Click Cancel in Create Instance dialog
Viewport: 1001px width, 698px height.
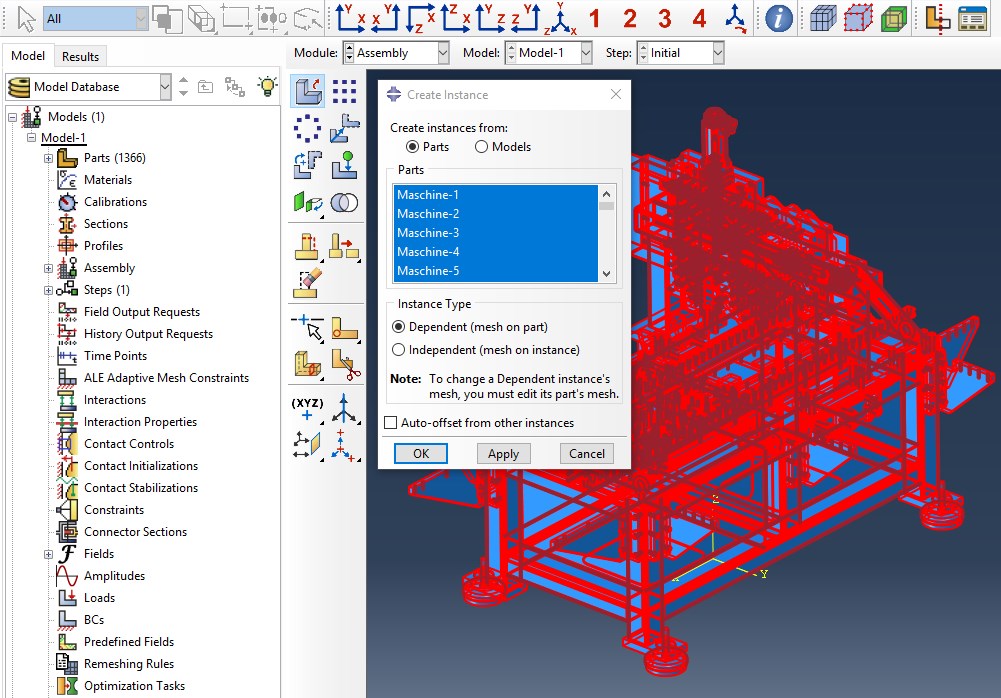[x=587, y=453]
